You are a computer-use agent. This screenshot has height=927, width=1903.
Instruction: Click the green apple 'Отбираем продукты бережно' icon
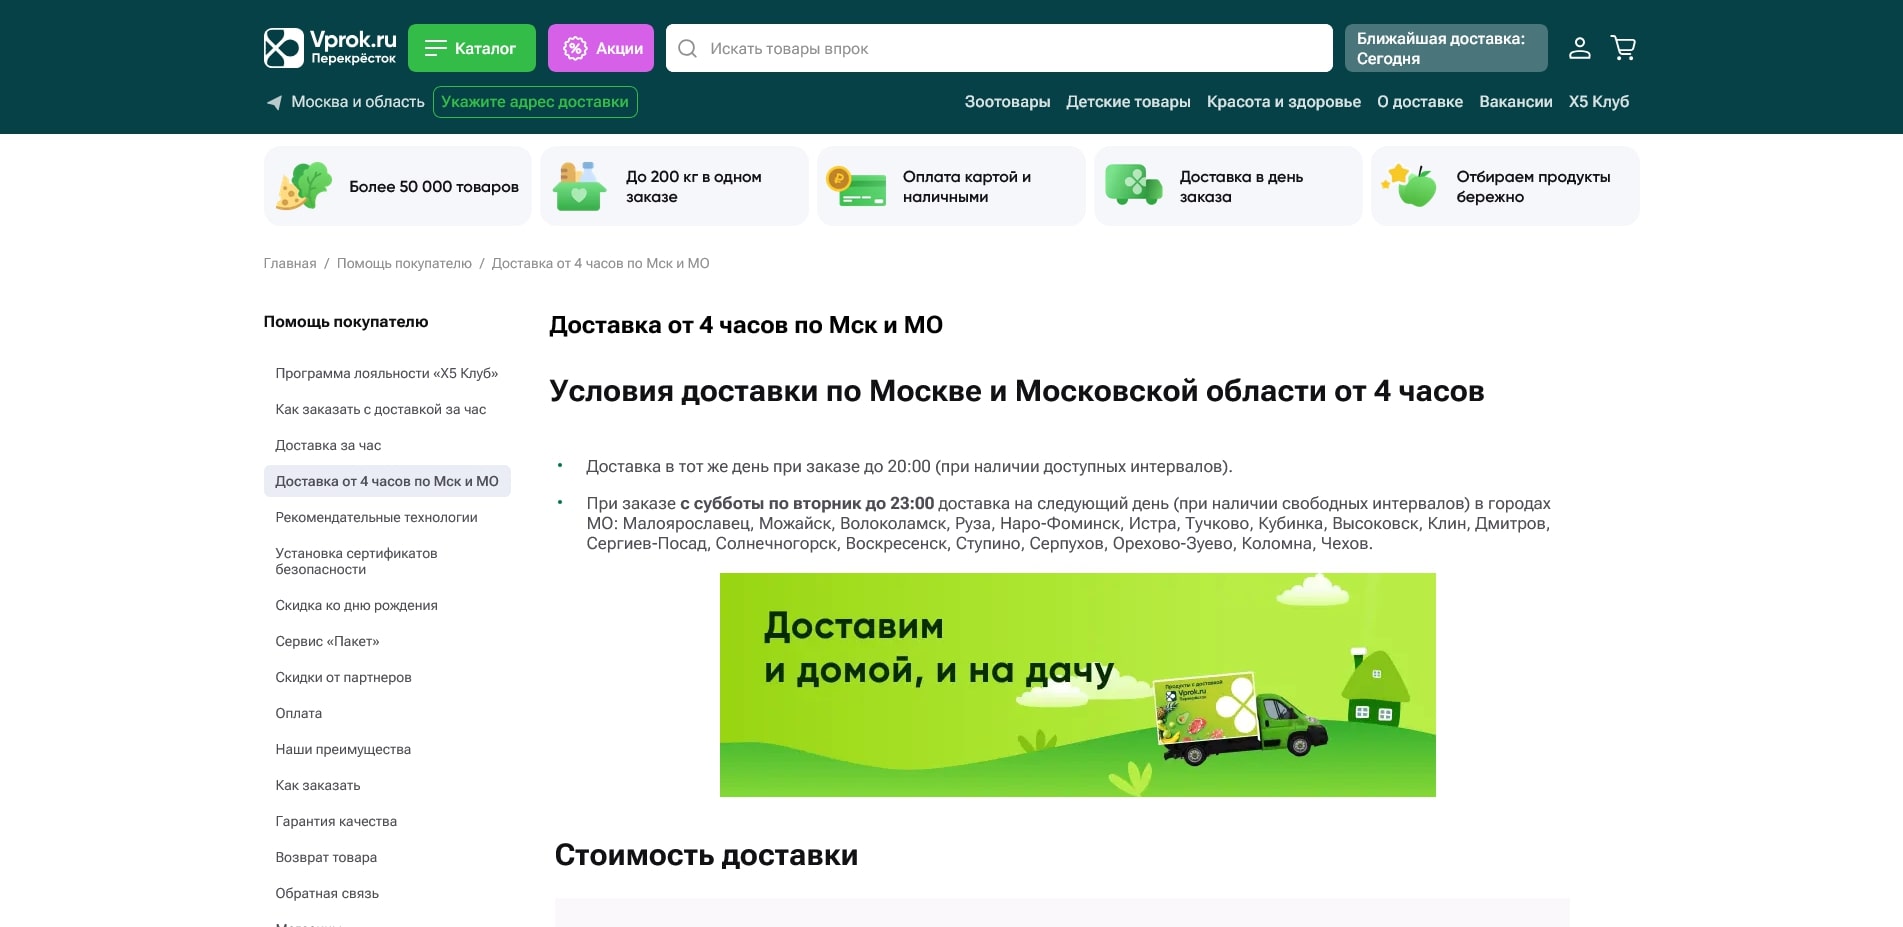point(1411,185)
